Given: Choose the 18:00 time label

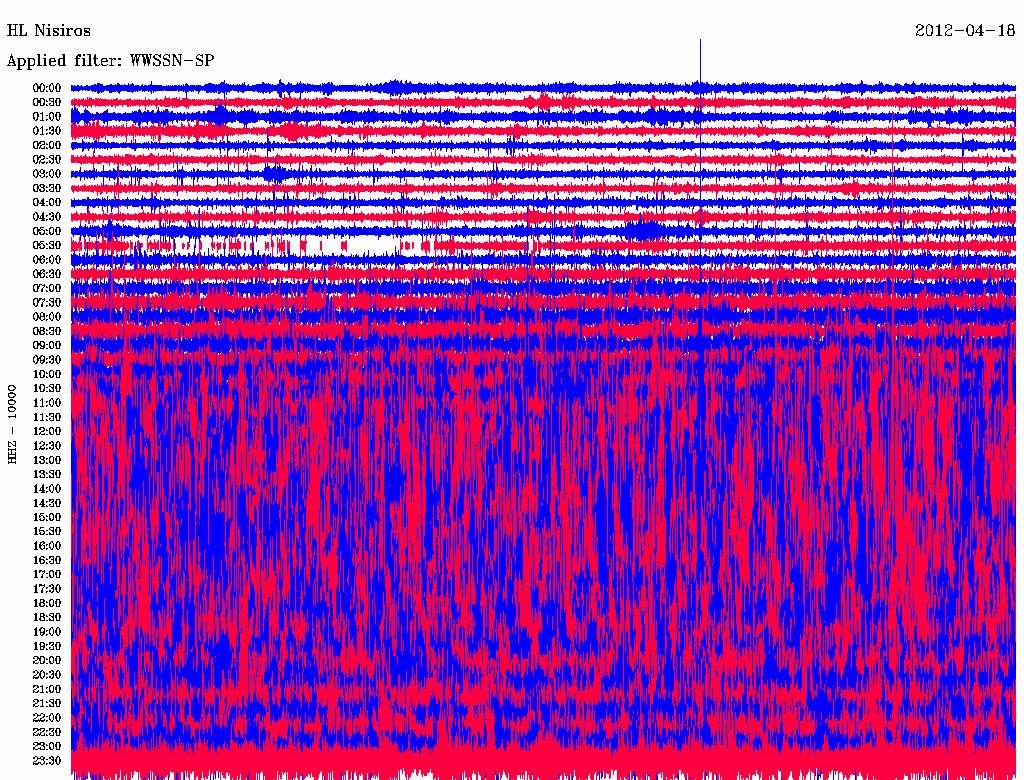Looking at the screenshot, I should [x=46, y=604].
